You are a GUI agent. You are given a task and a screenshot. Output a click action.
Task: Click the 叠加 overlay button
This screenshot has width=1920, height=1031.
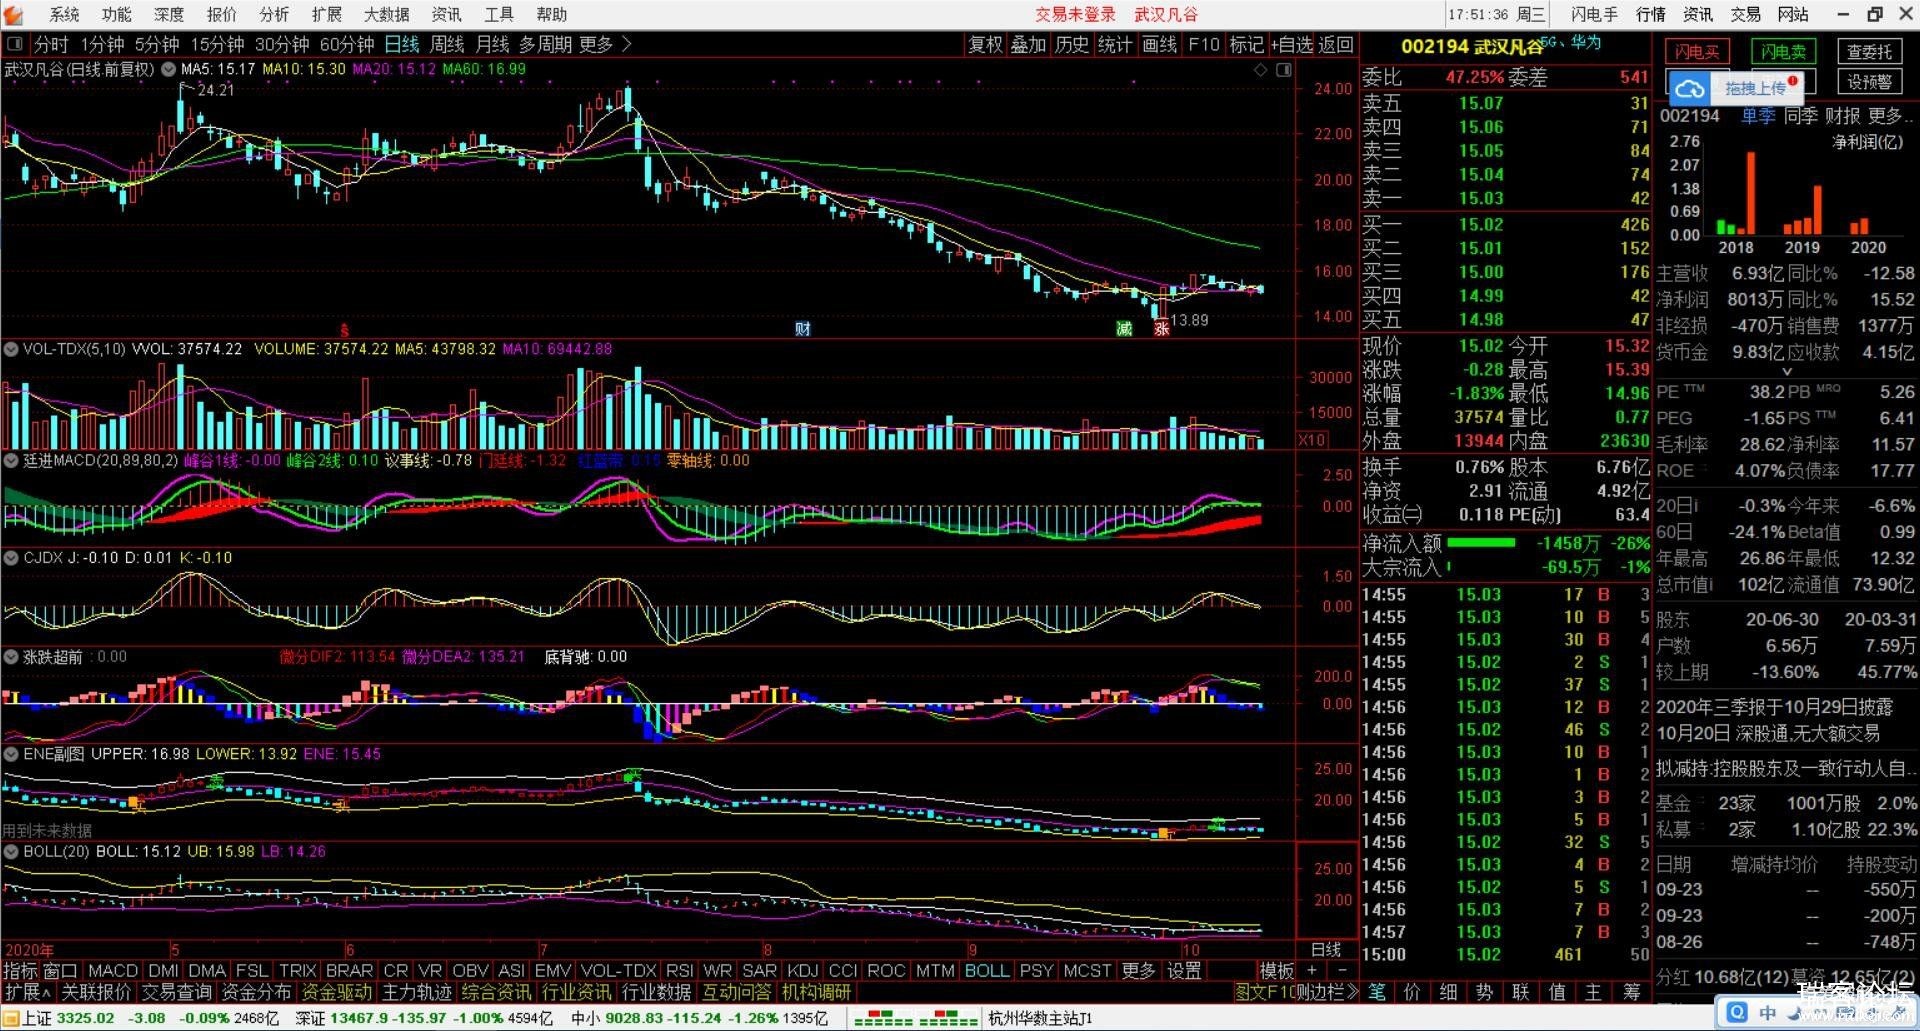[x=1028, y=44]
